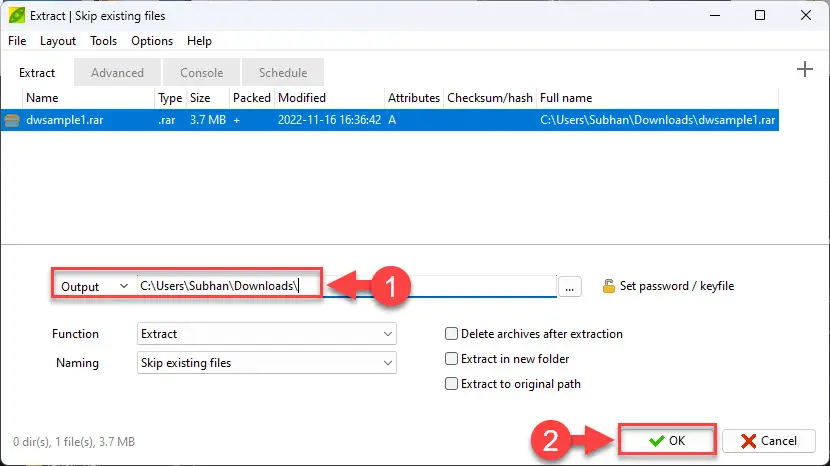Open the File menu
Viewport: 830px width, 466px height.
click(17, 41)
